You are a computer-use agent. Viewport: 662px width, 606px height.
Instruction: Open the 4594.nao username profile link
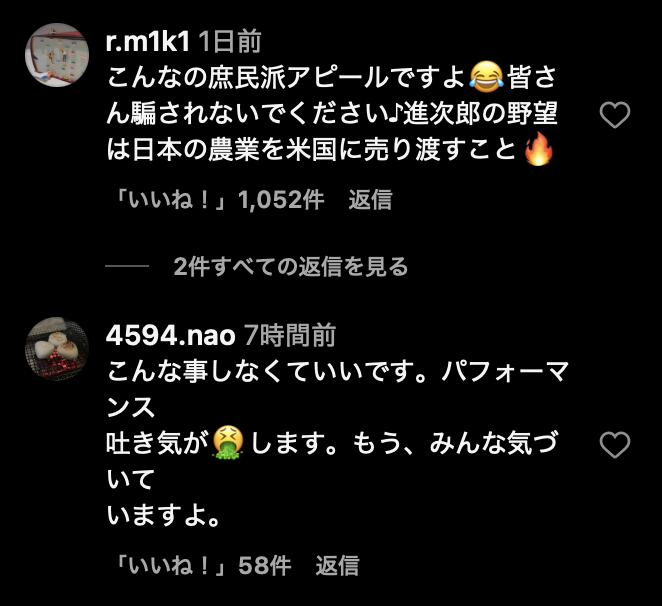point(170,336)
